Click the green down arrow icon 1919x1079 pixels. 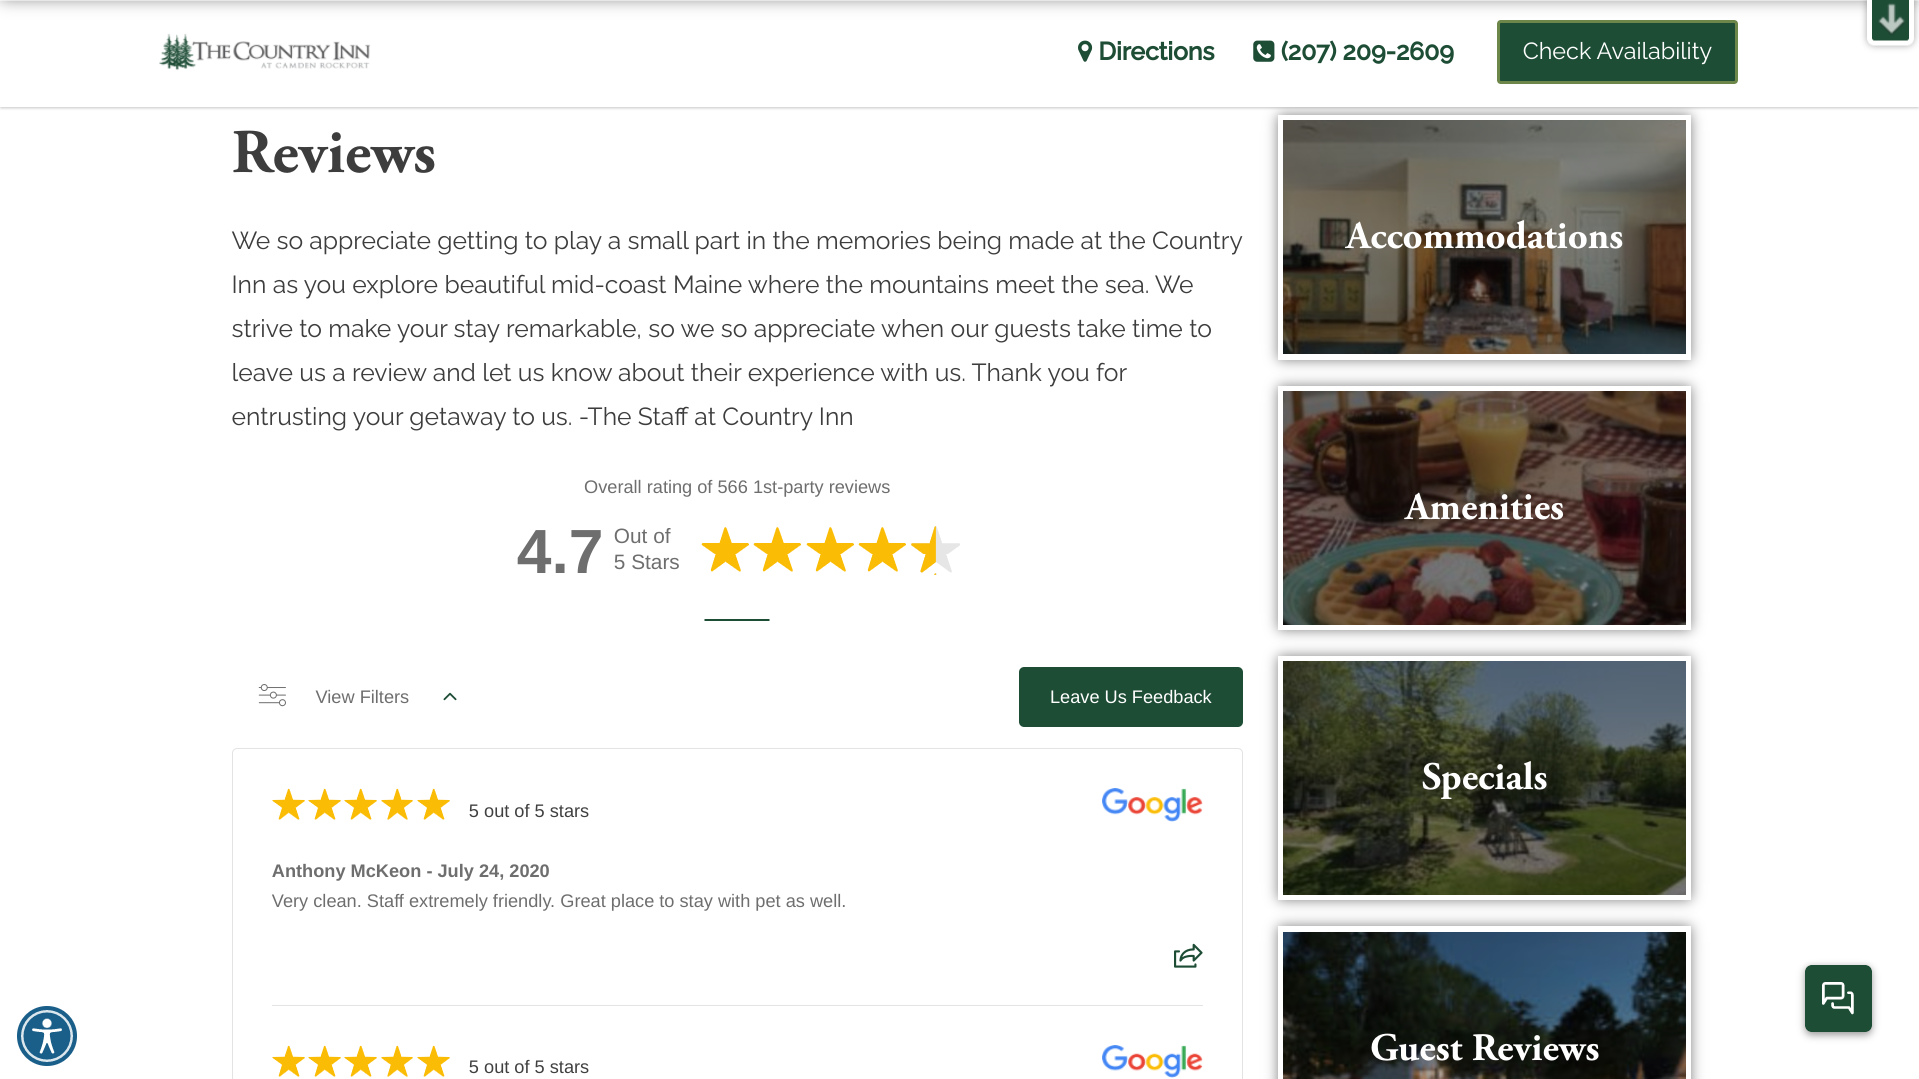pos(1890,20)
